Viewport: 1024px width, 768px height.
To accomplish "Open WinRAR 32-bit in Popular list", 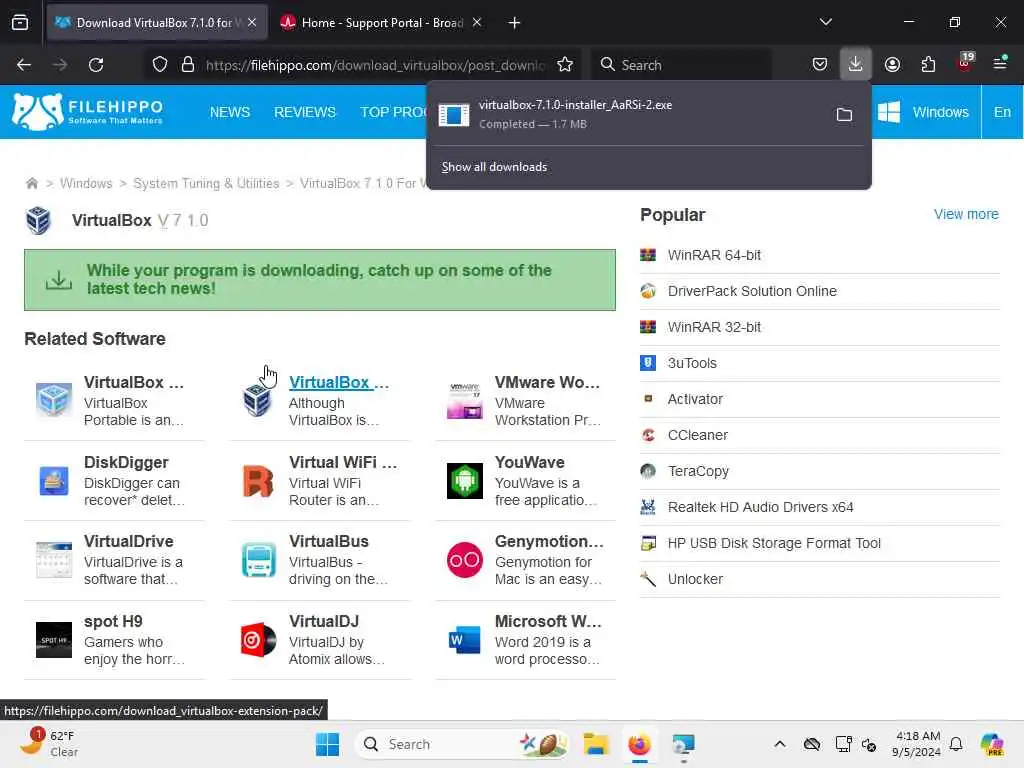I will tap(714, 327).
